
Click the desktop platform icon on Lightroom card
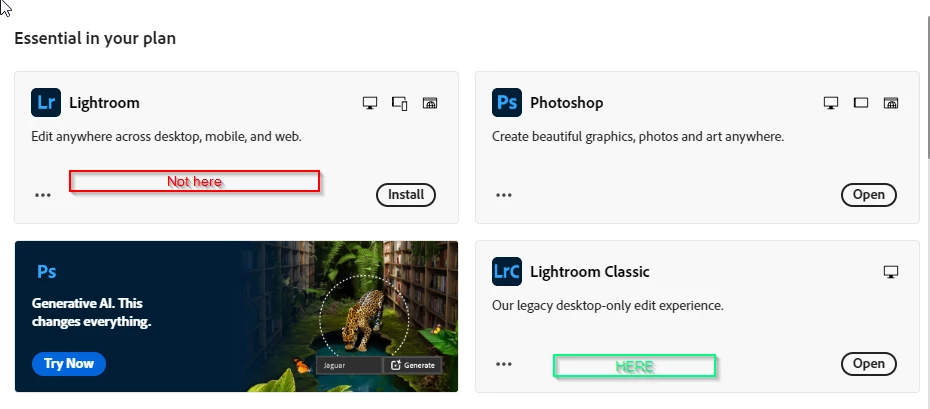(x=370, y=103)
